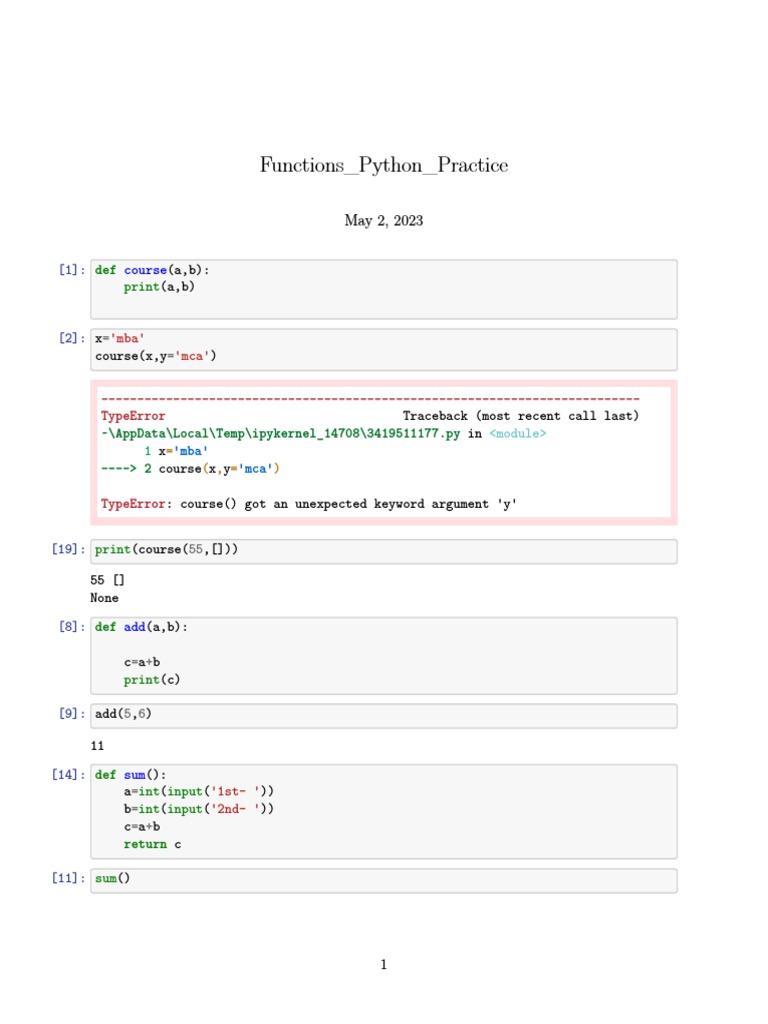Image resolution: width=768 pixels, height=1024 pixels.
Task: Select the [2] cell number label
Action: coord(70,338)
